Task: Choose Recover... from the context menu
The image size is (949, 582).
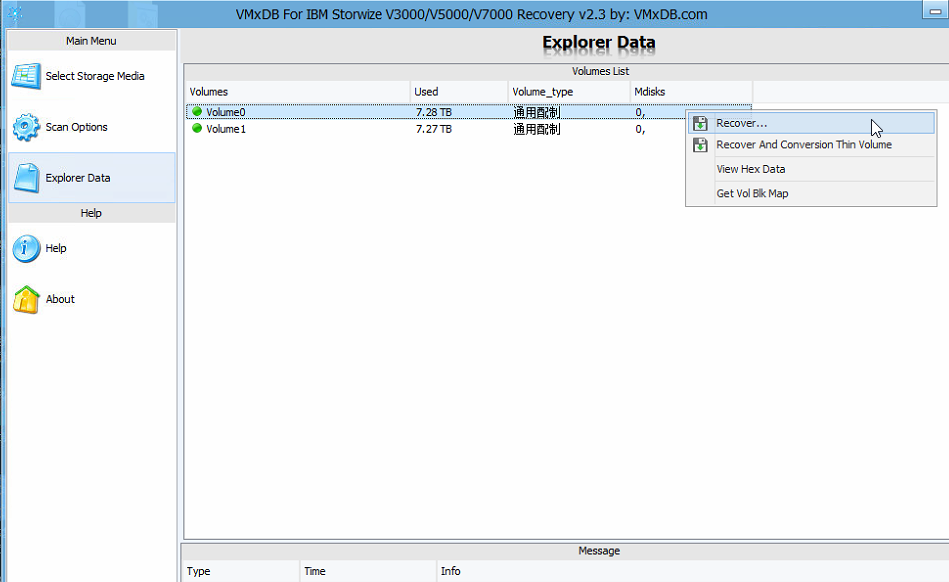Action: 811,123
